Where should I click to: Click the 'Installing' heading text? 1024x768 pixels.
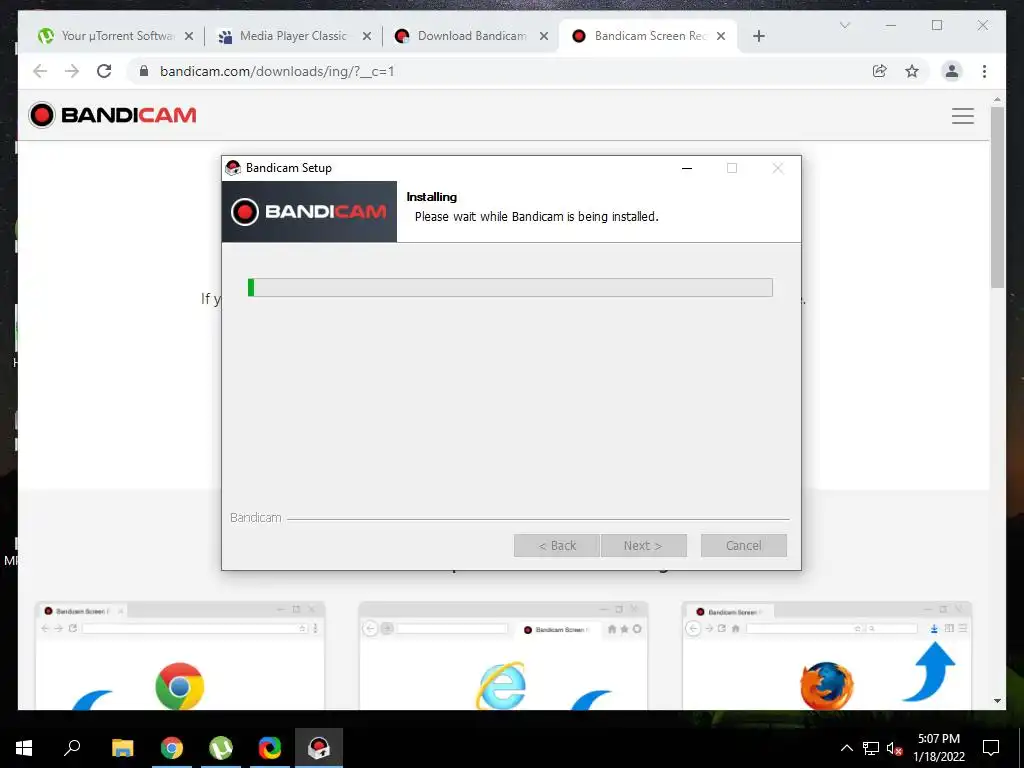pos(432,197)
